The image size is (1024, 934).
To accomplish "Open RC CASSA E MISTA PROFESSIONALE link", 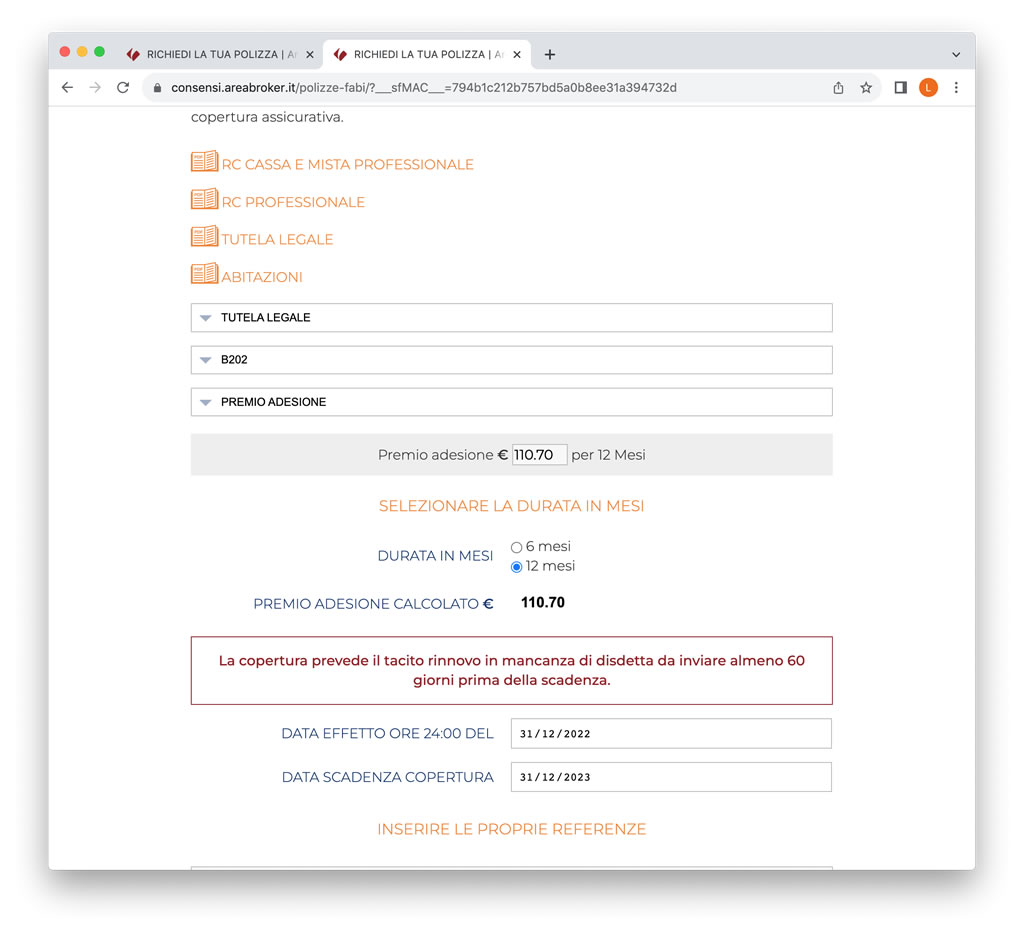I will (x=347, y=165).
